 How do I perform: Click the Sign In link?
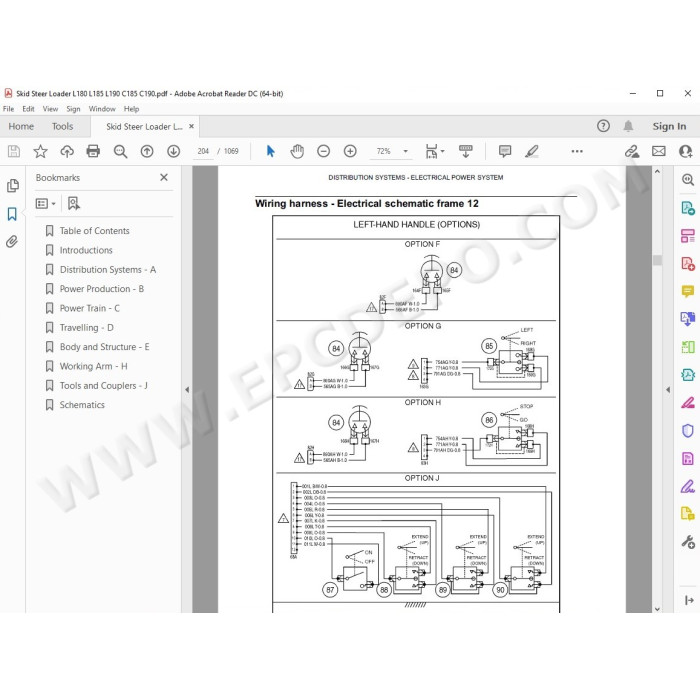coord(669,126)
